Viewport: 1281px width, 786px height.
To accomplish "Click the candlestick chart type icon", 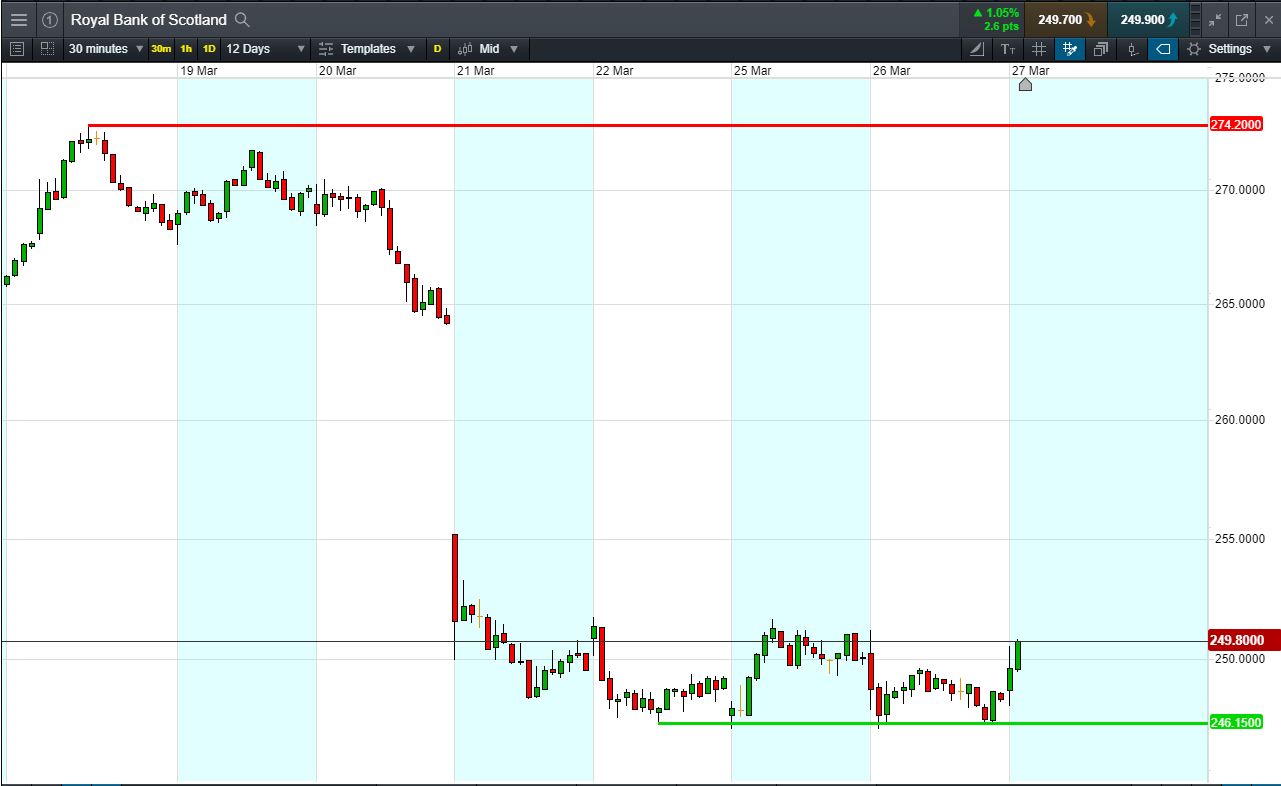I will [x=465, y=49].
